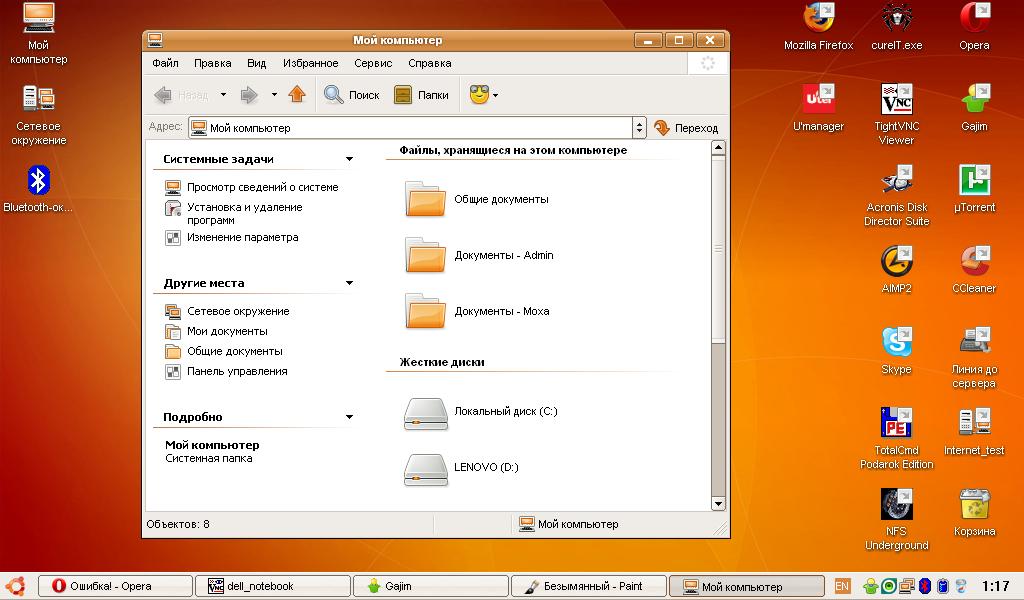Open the Forward history dropdown arrow

(274, 95)
